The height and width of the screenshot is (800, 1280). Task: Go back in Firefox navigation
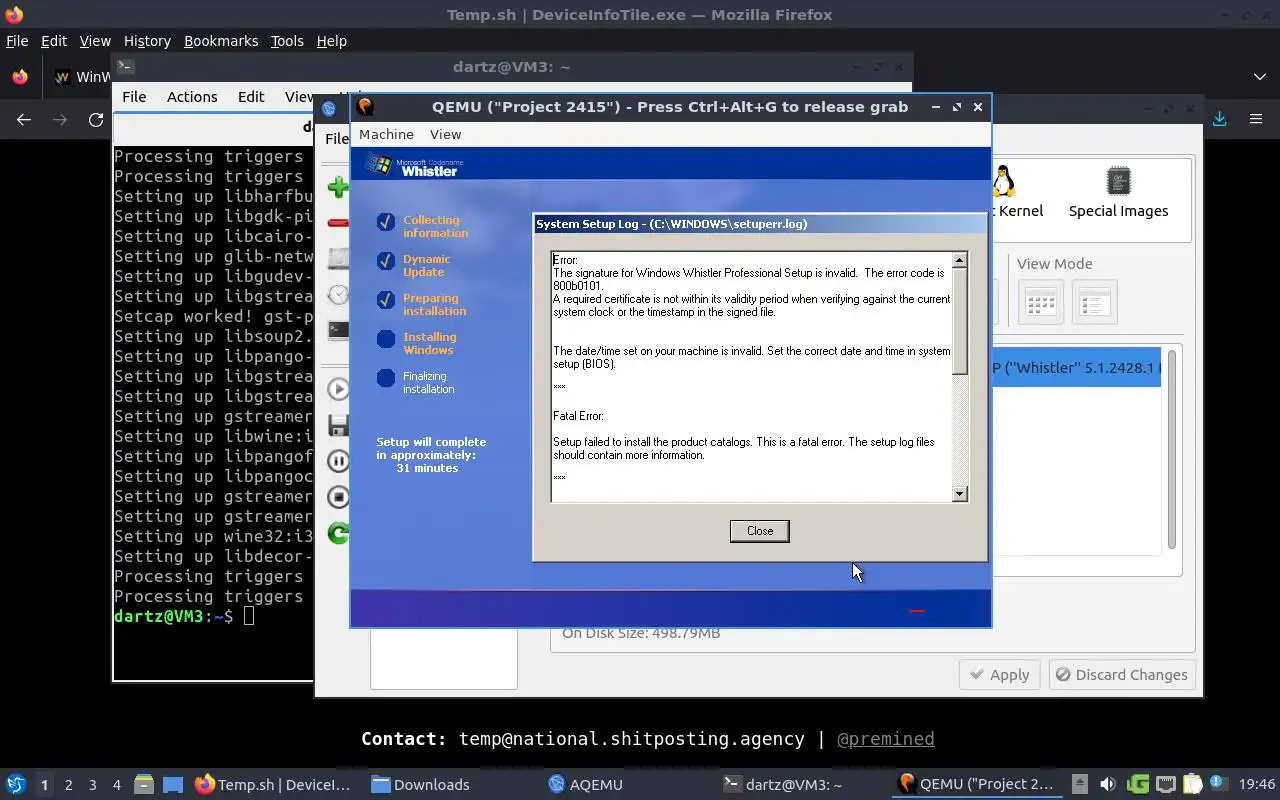coord(24,119)
